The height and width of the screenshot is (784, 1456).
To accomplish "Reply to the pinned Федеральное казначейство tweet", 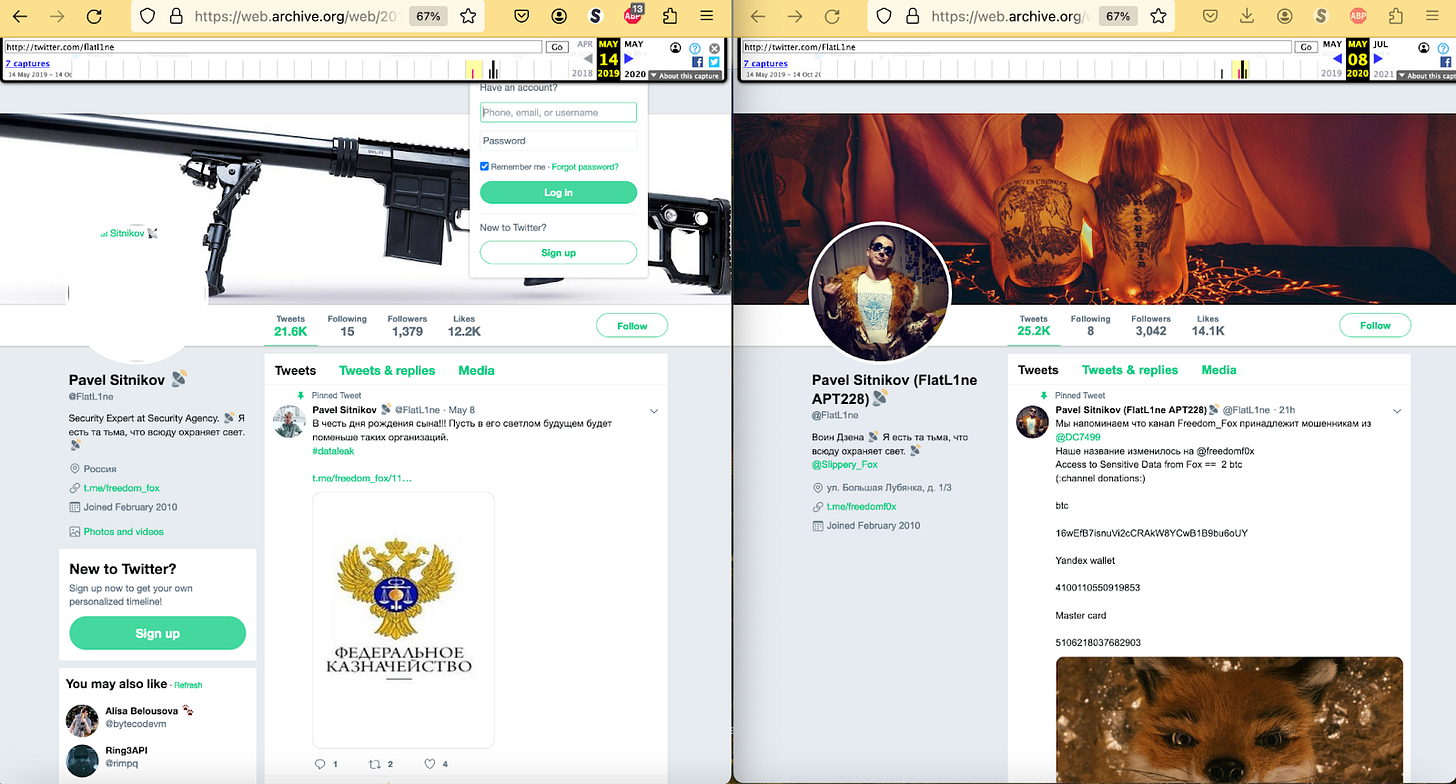I will (x=320, y=764).
